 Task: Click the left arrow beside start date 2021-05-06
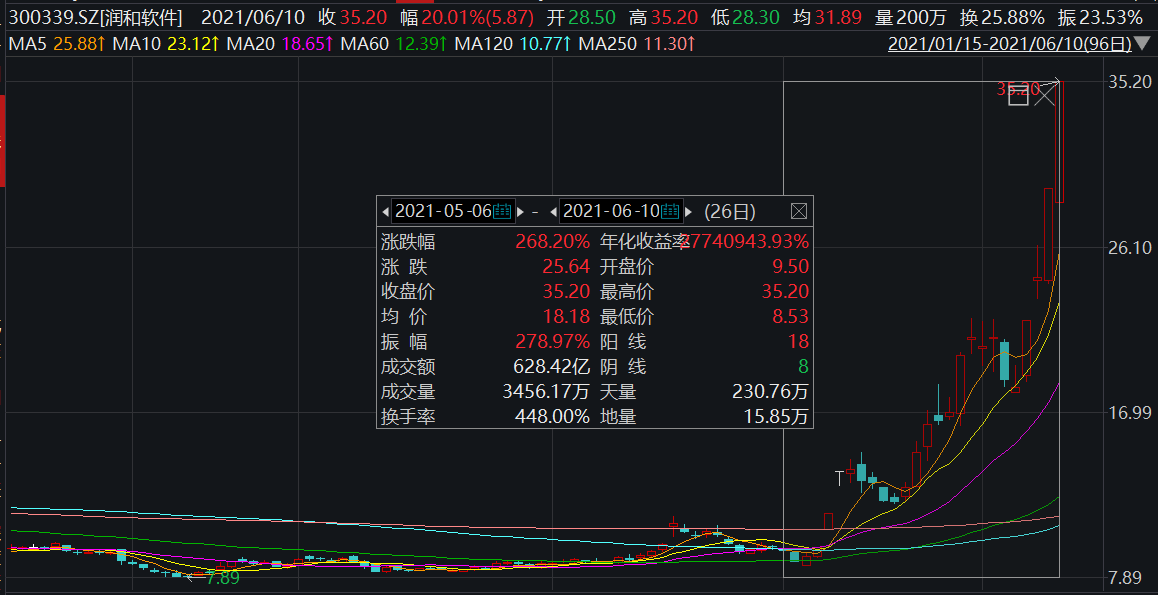click(x=386, y=211)
